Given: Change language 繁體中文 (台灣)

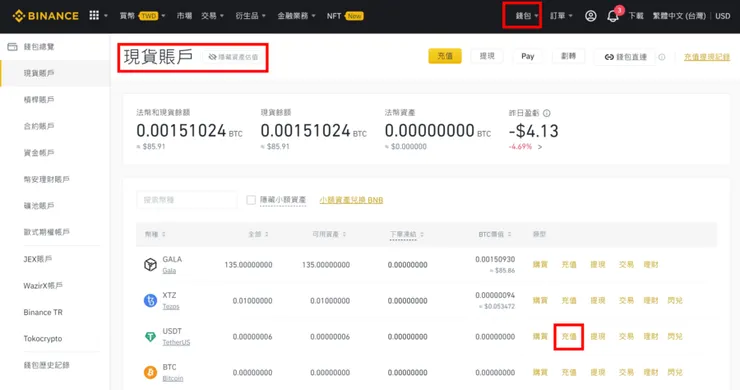Looking at the screenshot, I should [679, 16].
